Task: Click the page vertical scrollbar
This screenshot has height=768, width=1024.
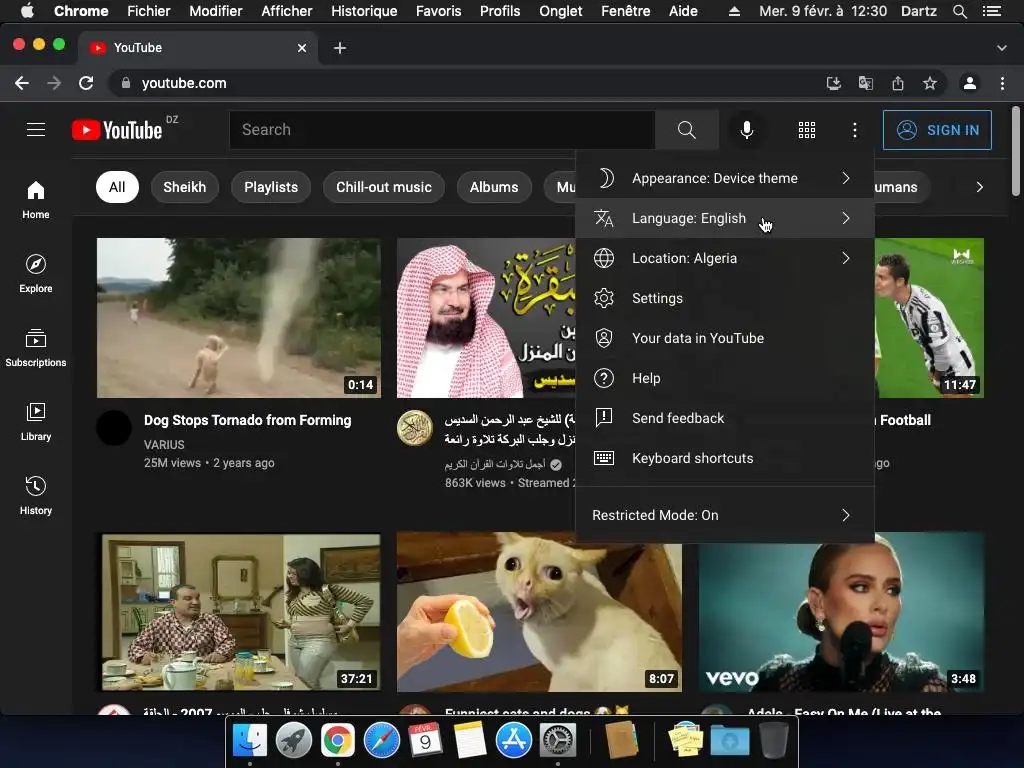Action: click(x=1016, y=150)
